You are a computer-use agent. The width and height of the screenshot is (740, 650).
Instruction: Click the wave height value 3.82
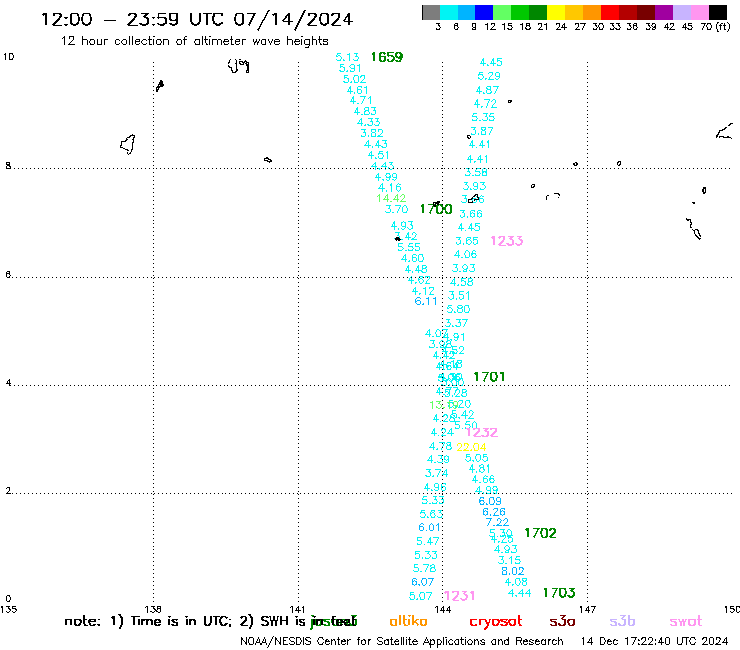[372, 133]
